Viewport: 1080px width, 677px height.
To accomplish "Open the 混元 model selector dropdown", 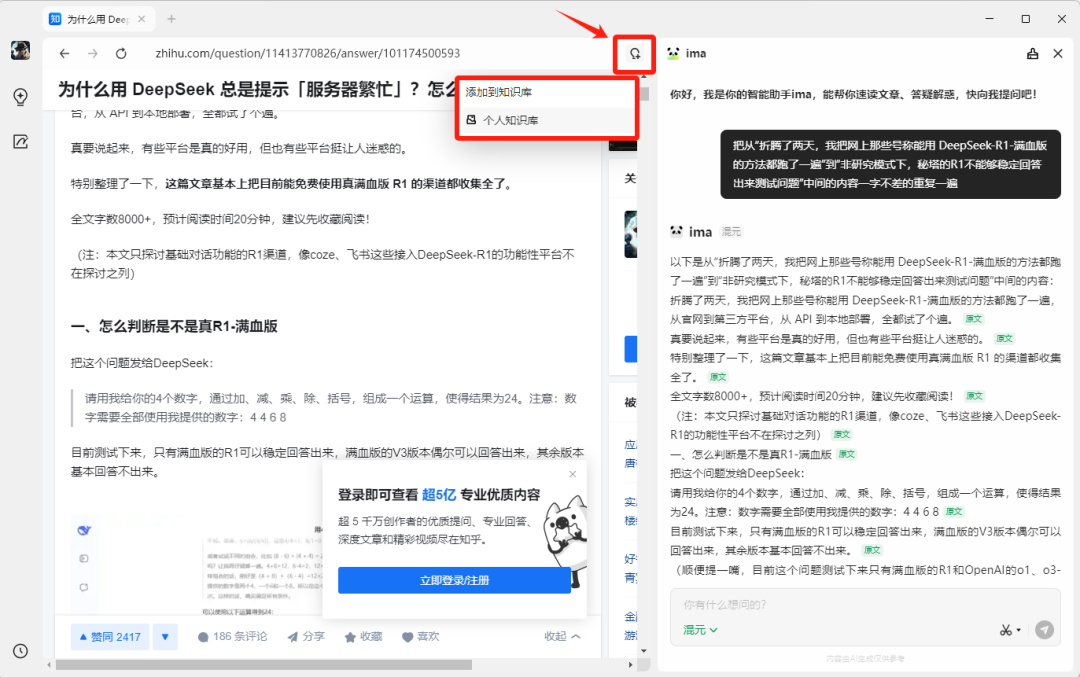I will pyautogui.click(x=700, y=629).
